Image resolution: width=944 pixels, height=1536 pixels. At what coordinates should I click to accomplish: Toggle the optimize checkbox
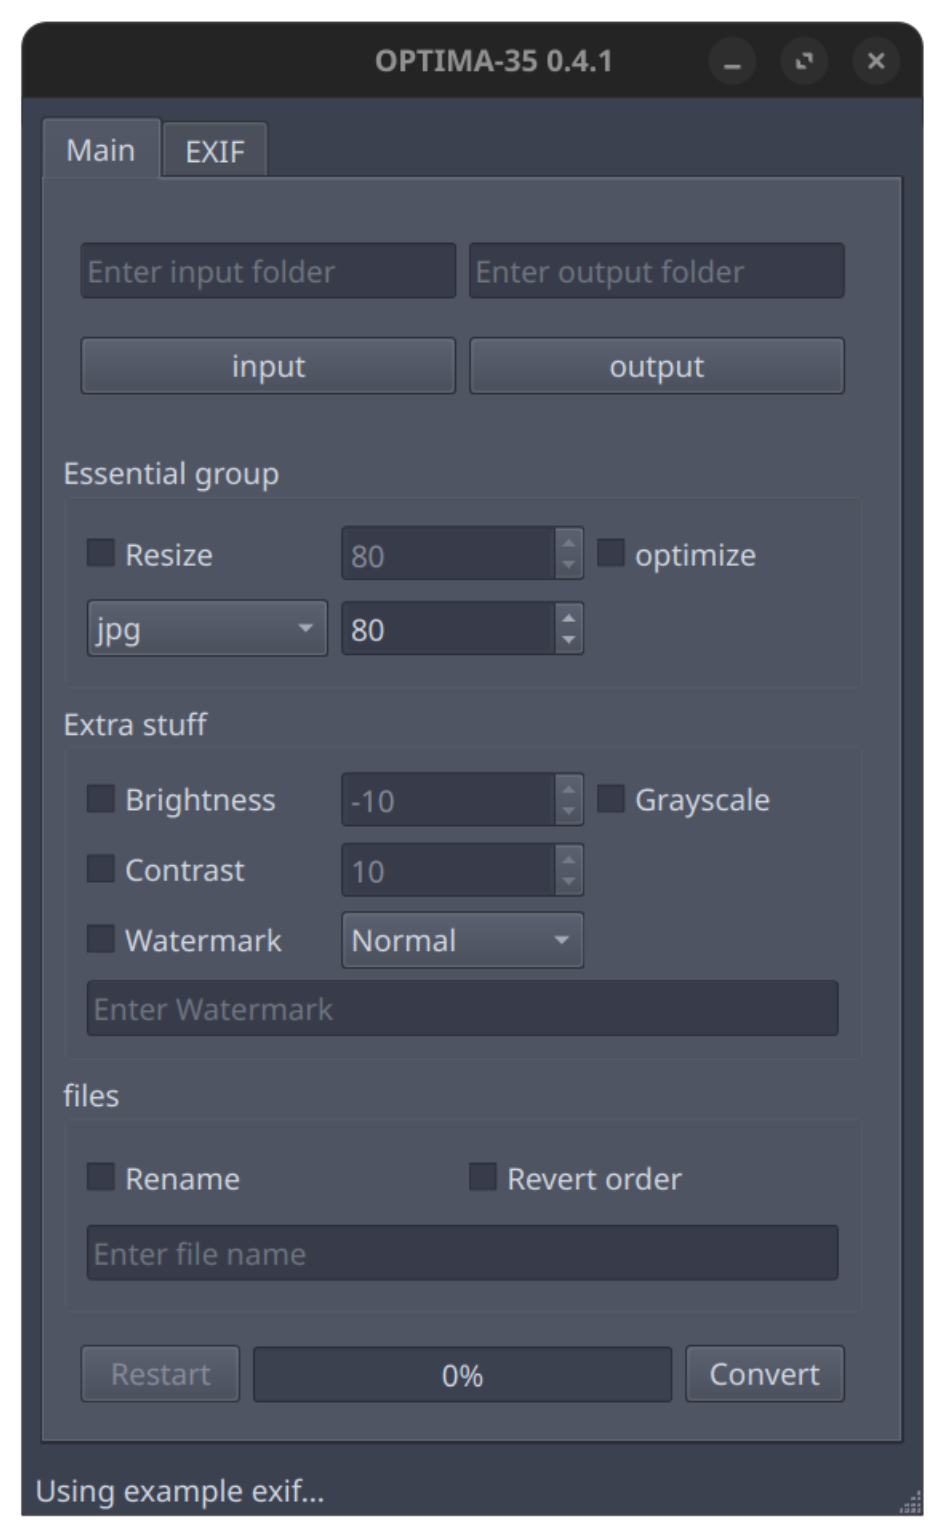[x=611, y=553]
